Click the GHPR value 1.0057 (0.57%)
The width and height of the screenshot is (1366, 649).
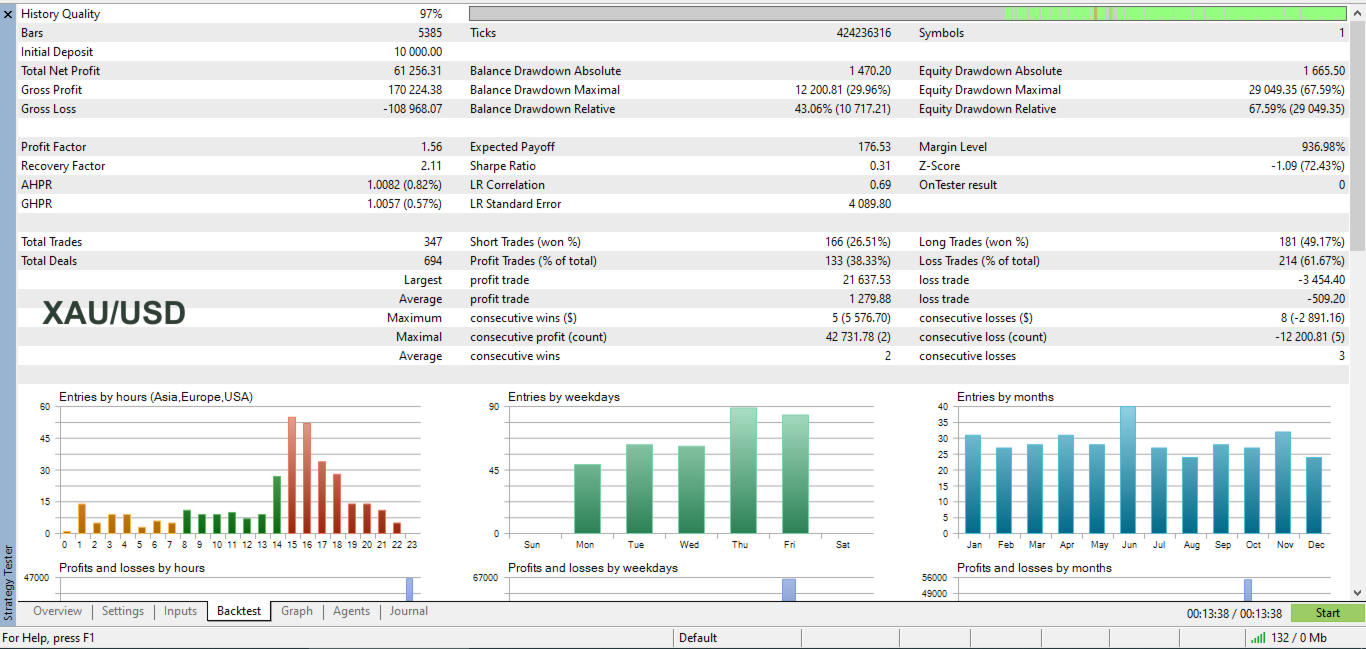[x=405, y=204]
